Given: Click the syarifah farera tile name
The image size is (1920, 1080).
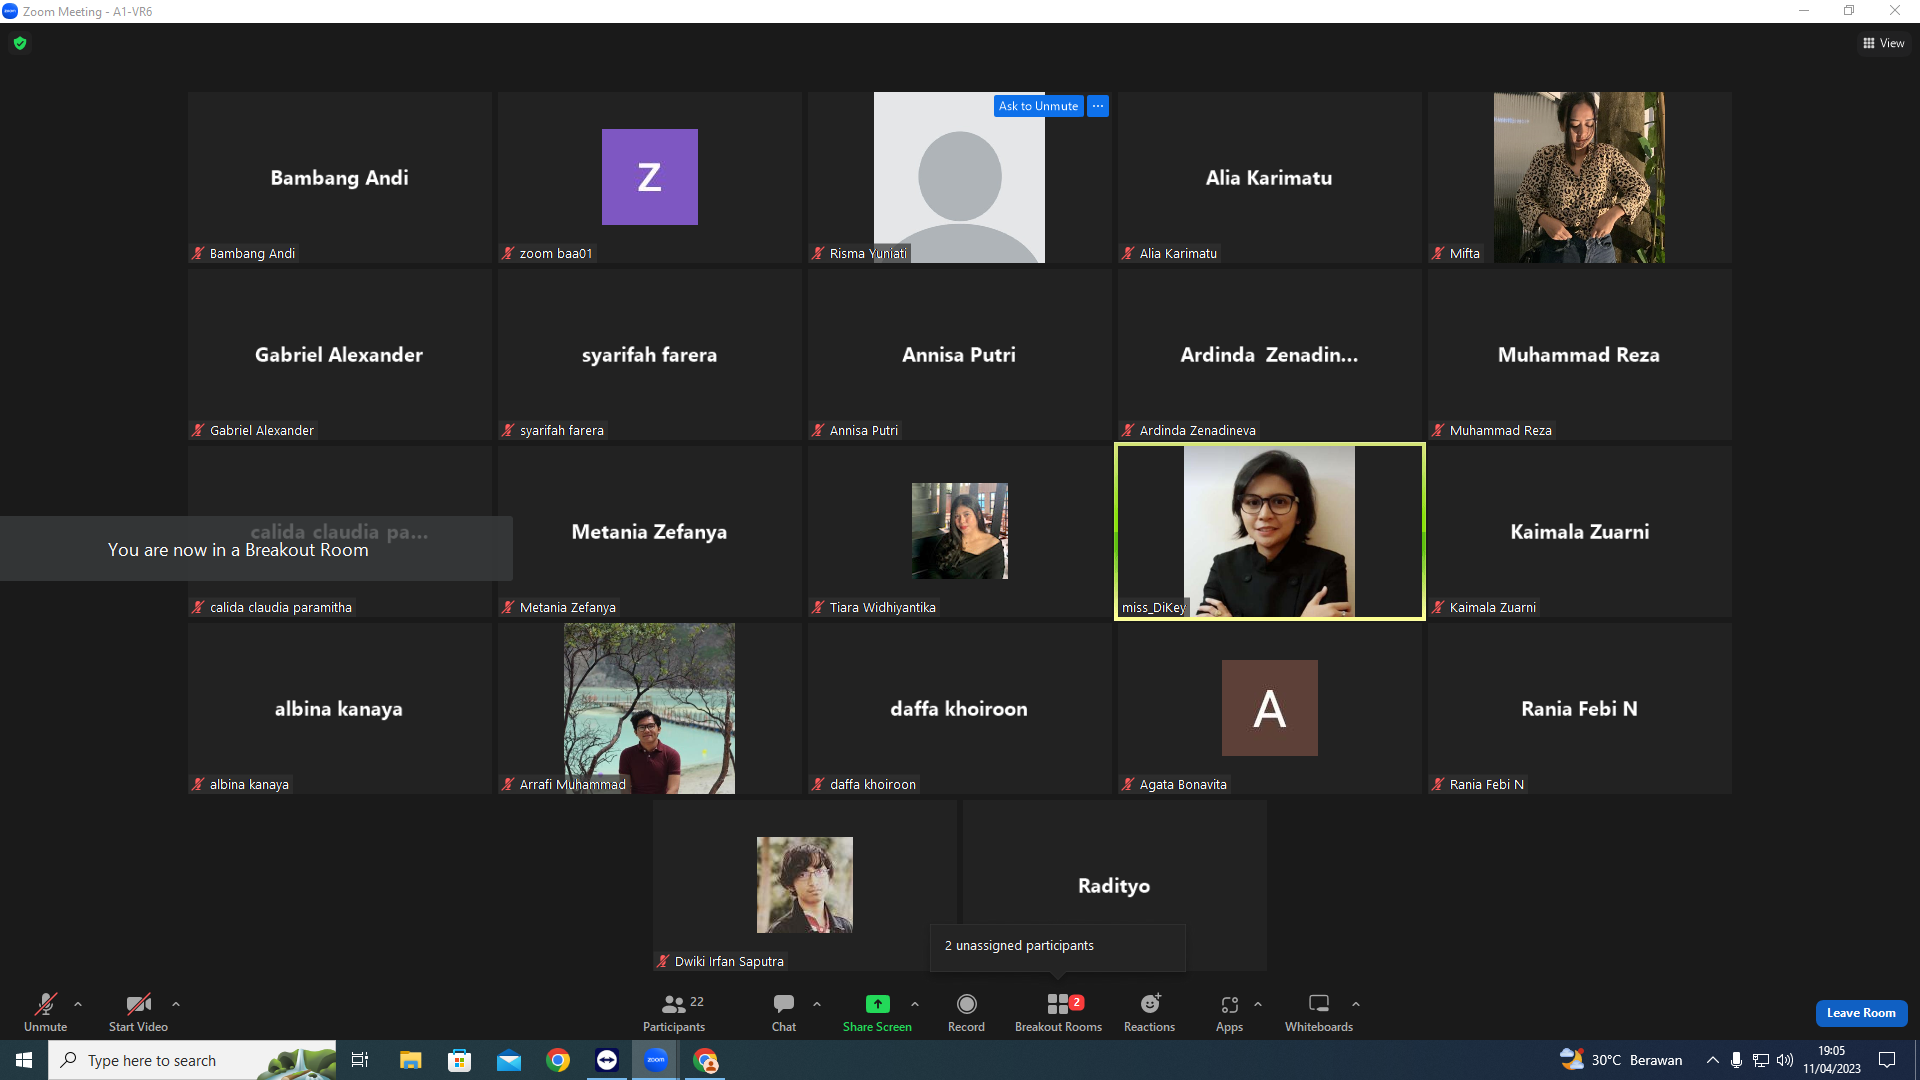Looking at the screenshot, I should point(649,355).
